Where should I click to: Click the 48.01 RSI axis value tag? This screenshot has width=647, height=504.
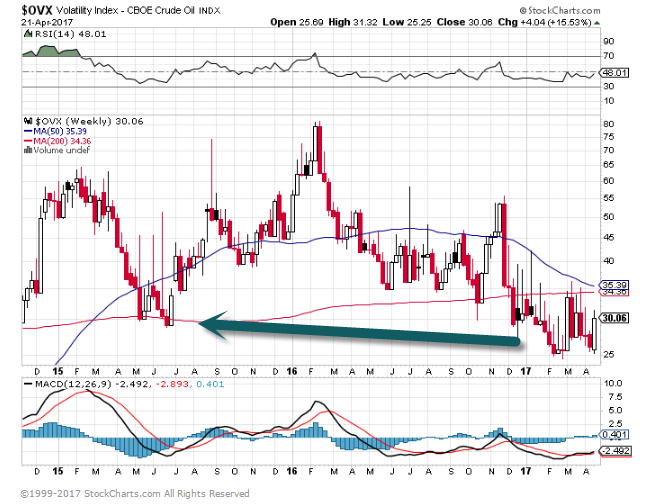point(614,73)
